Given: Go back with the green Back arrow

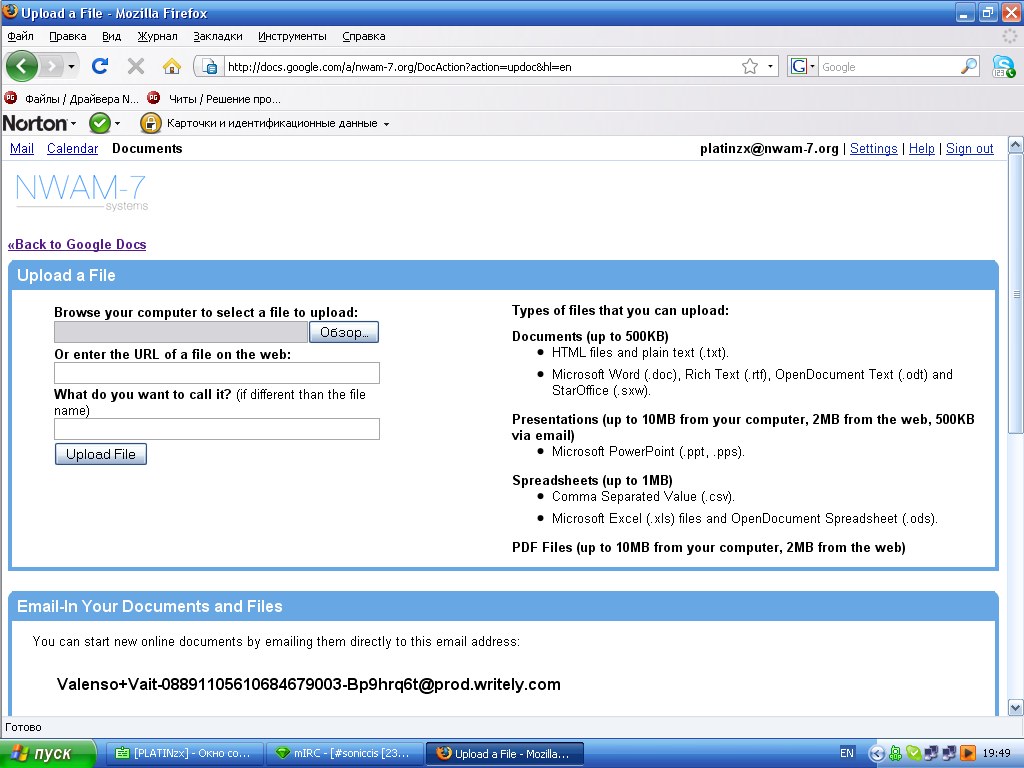Looking at the screenshot, I should pos(22,66).
